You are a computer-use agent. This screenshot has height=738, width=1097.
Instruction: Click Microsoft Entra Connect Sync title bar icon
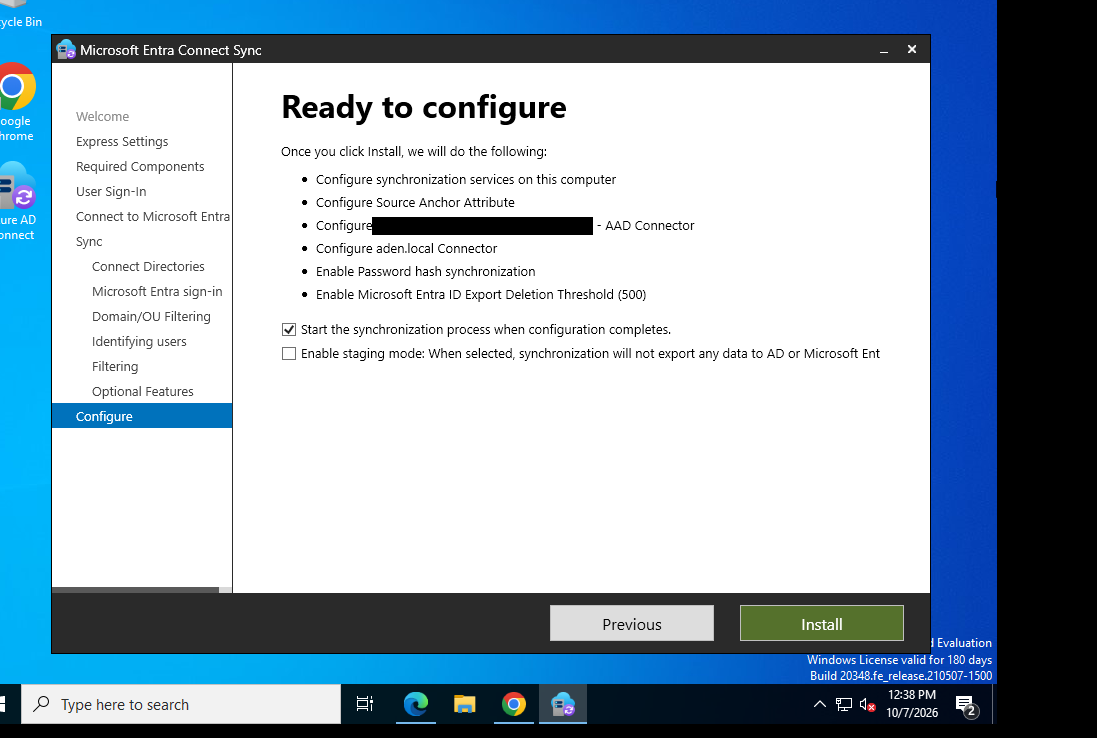(x=66, y=50)
